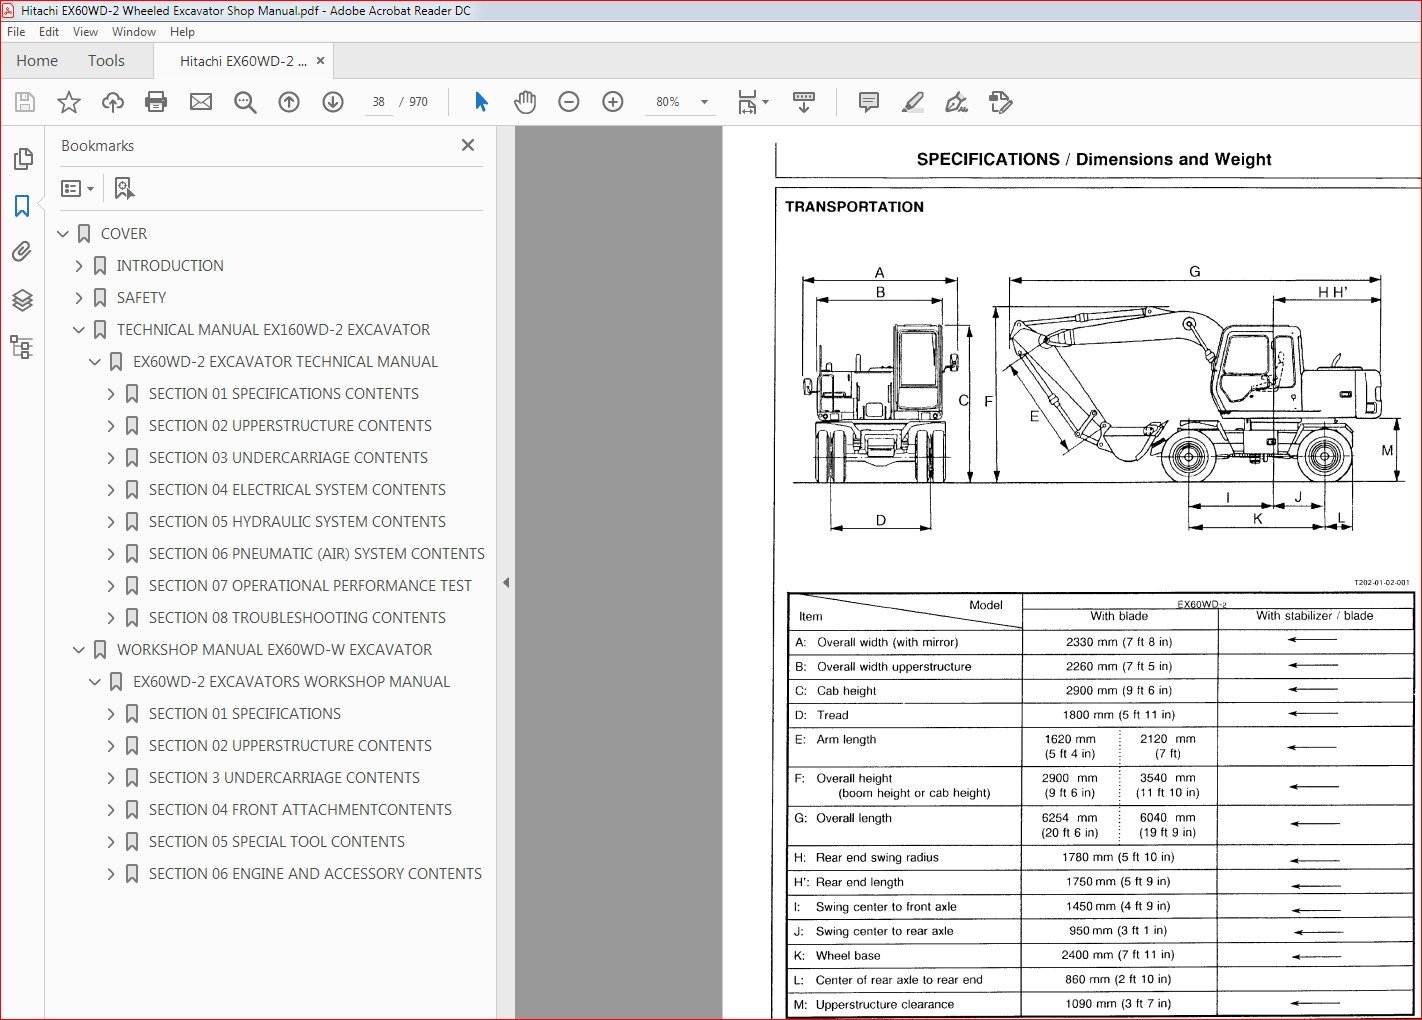Image resolution: width=1422 pixels, height=1020 pixels.
Task: Expand the SAFETY bookmark
Action: 79,298
